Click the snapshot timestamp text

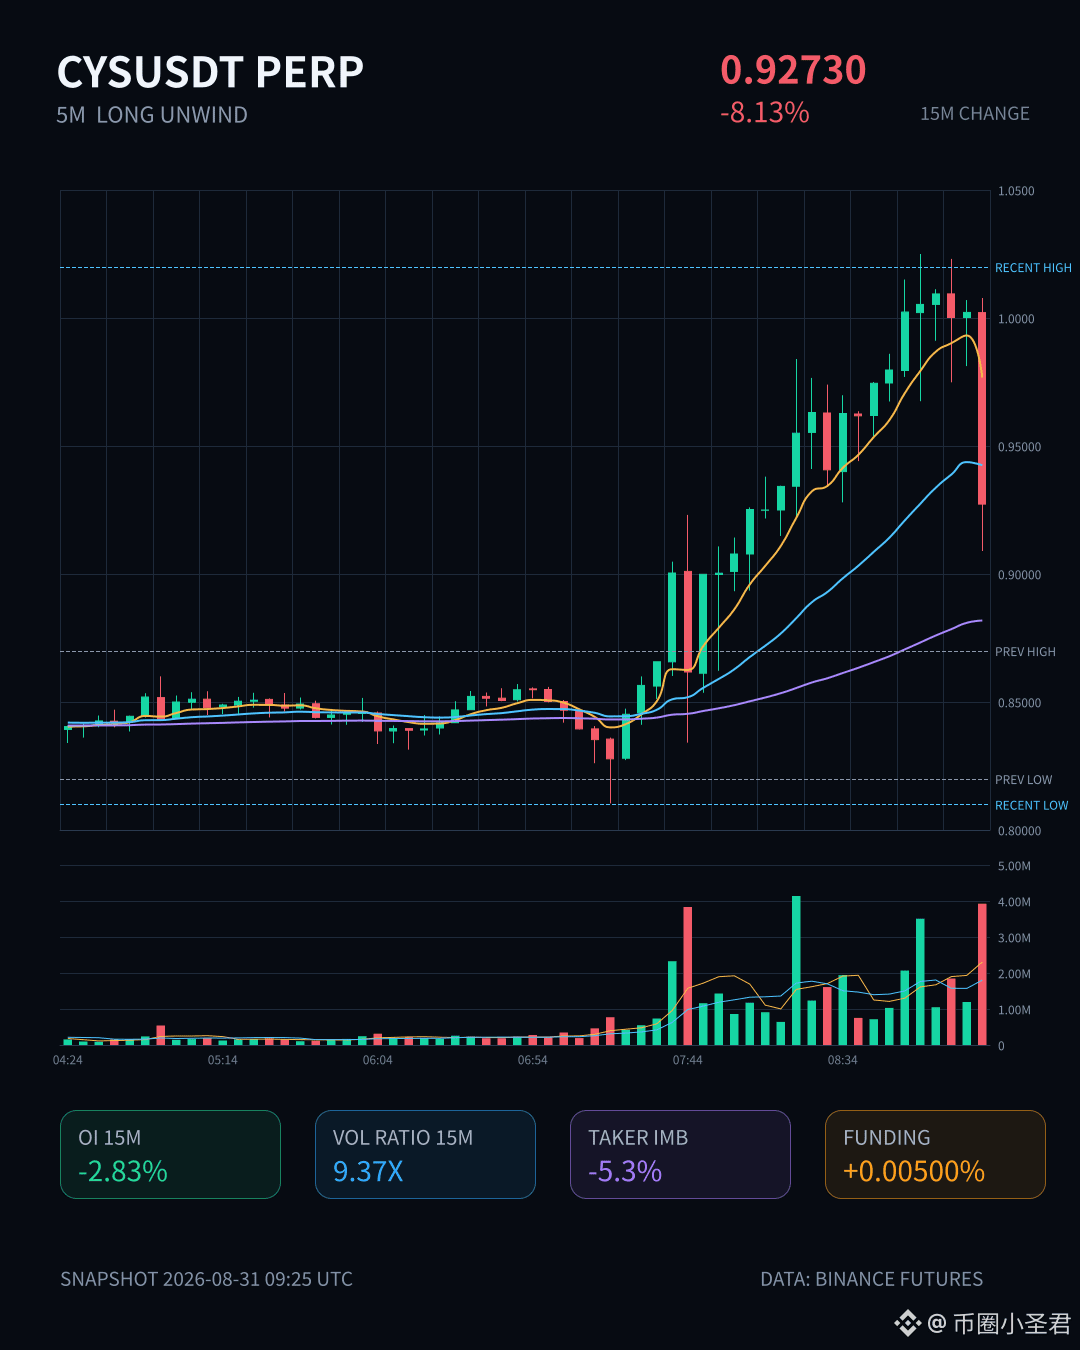click(x=207, y=1279)
